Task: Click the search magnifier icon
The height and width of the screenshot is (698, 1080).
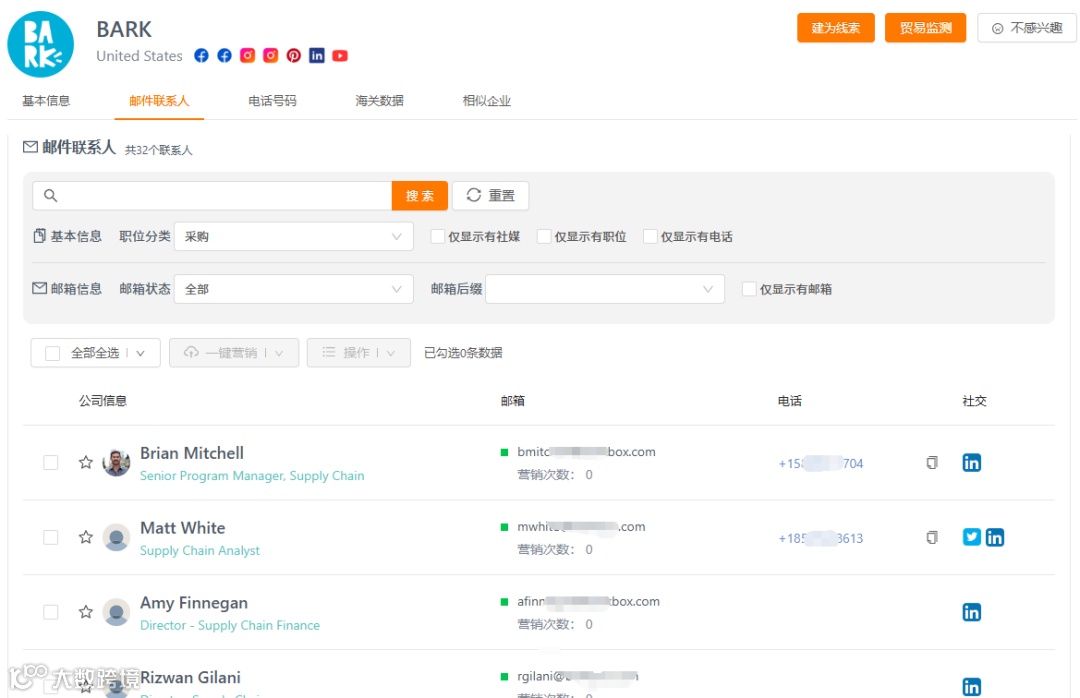Action: [50, 196]
